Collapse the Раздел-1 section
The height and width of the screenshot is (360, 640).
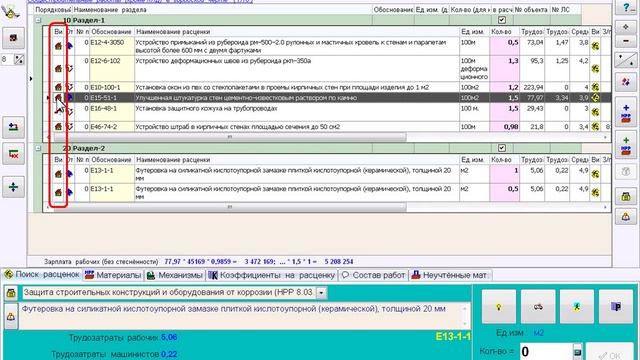pyautogui.click(x=38, y=20)
